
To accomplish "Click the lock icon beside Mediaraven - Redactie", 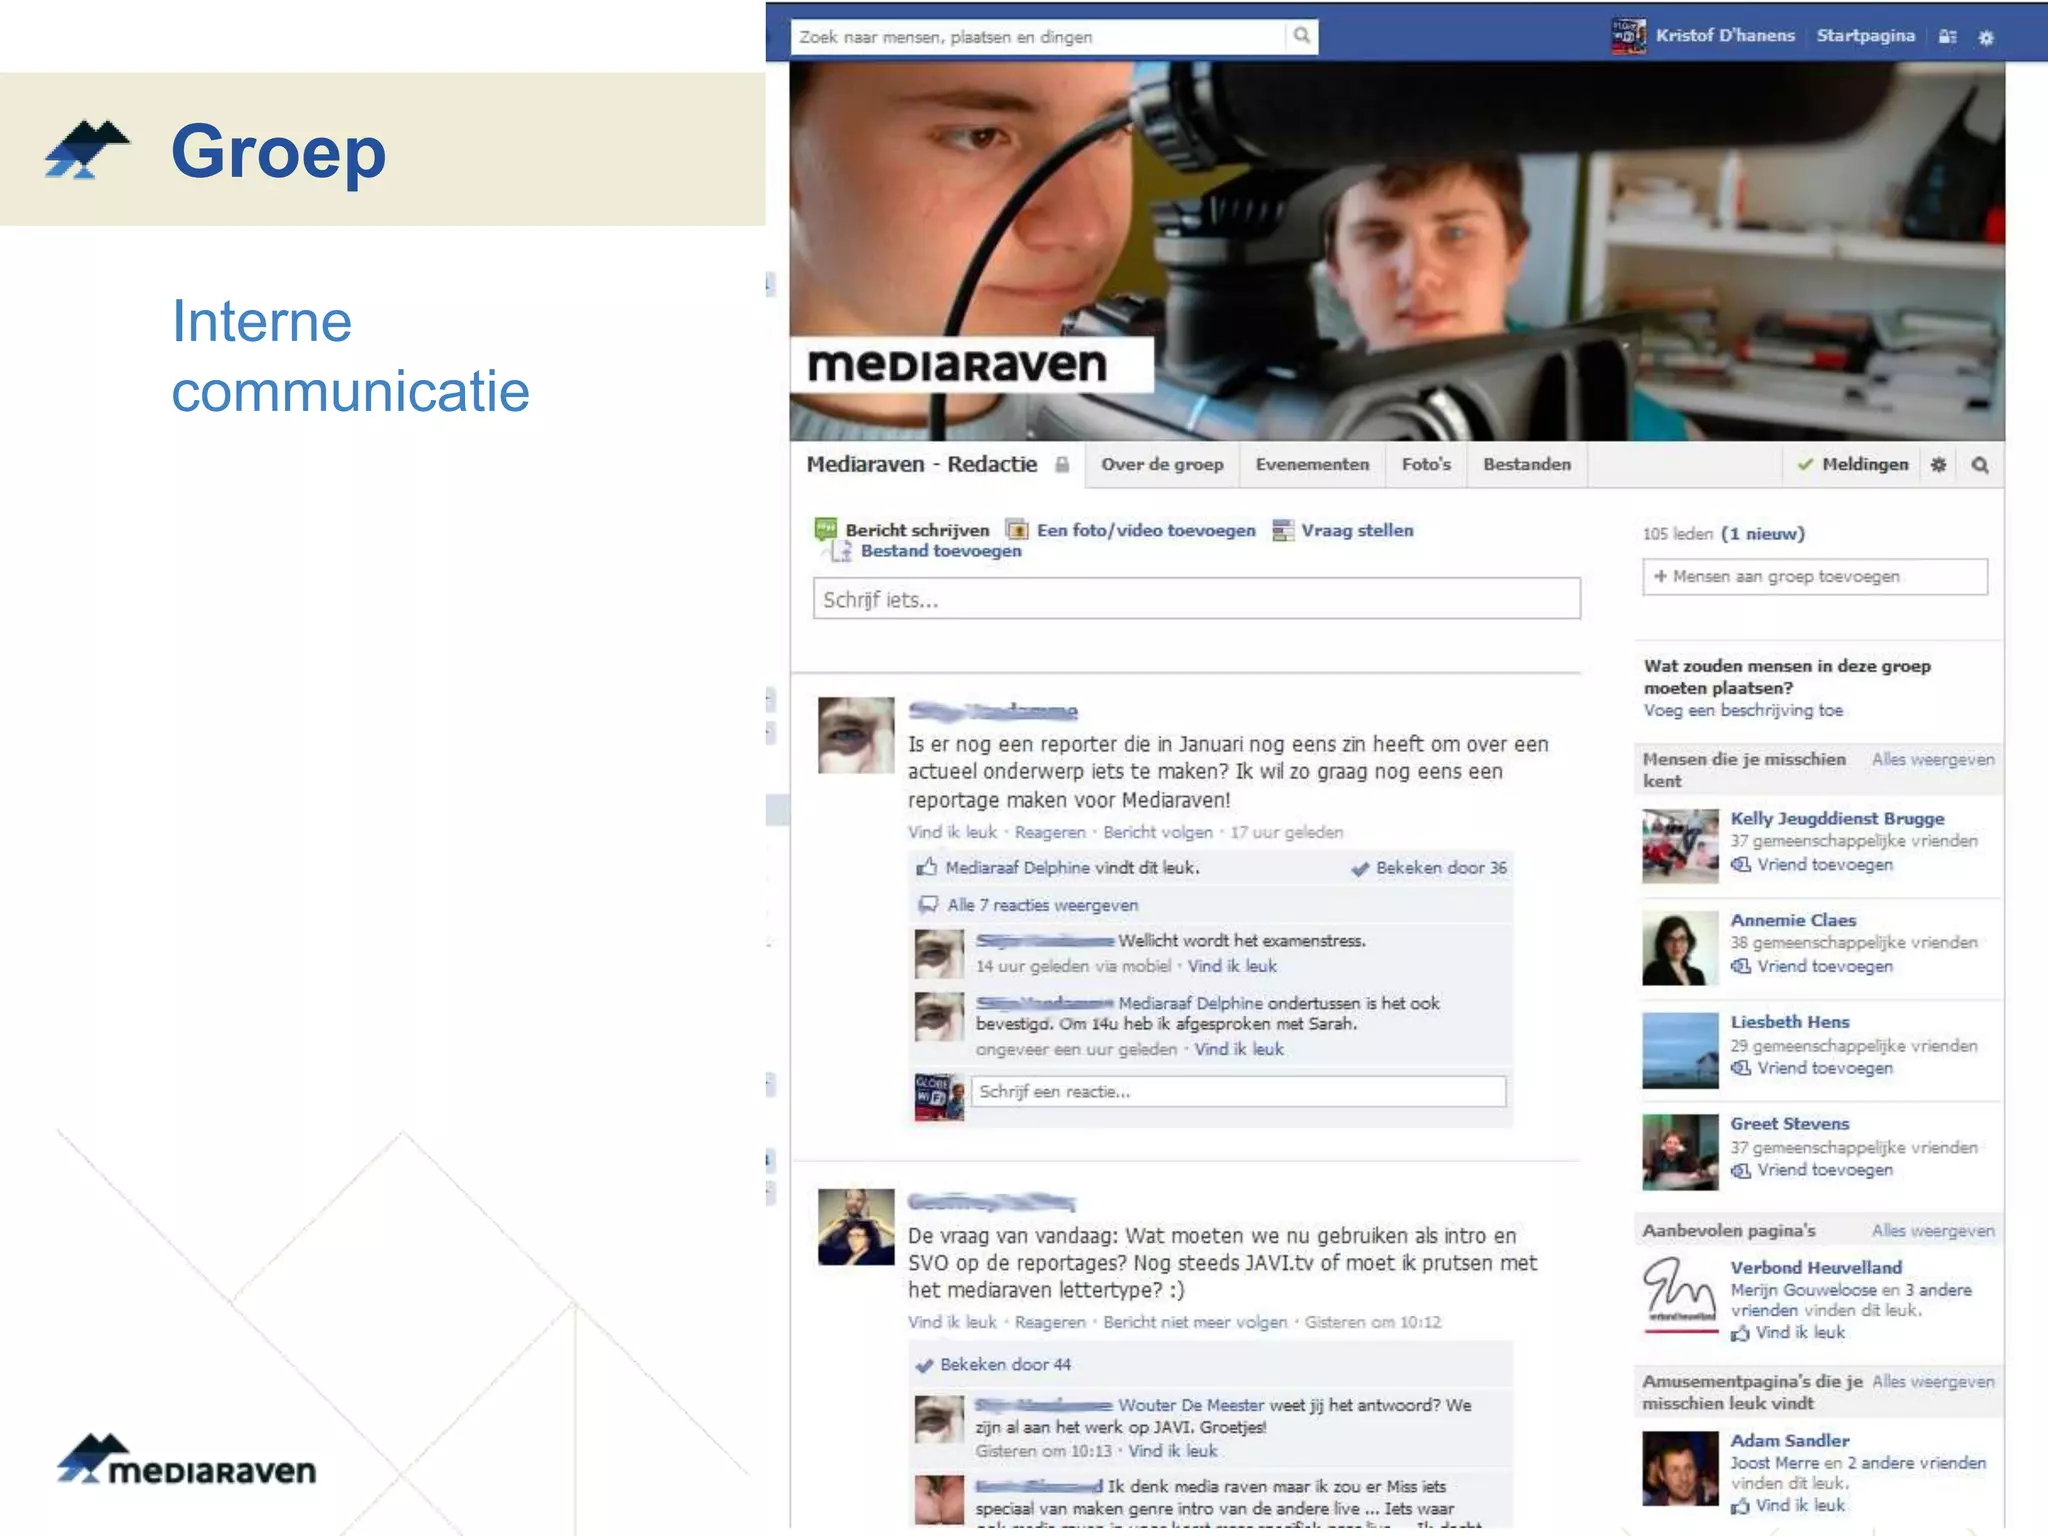I will click(x=1062, y=465).
